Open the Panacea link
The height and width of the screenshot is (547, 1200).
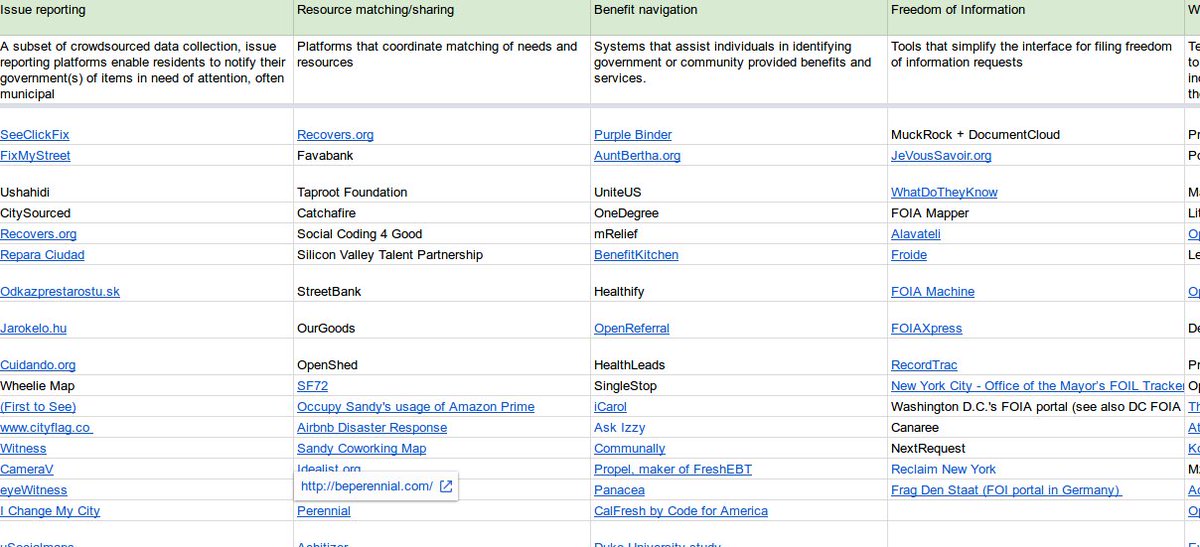[619, 490]
